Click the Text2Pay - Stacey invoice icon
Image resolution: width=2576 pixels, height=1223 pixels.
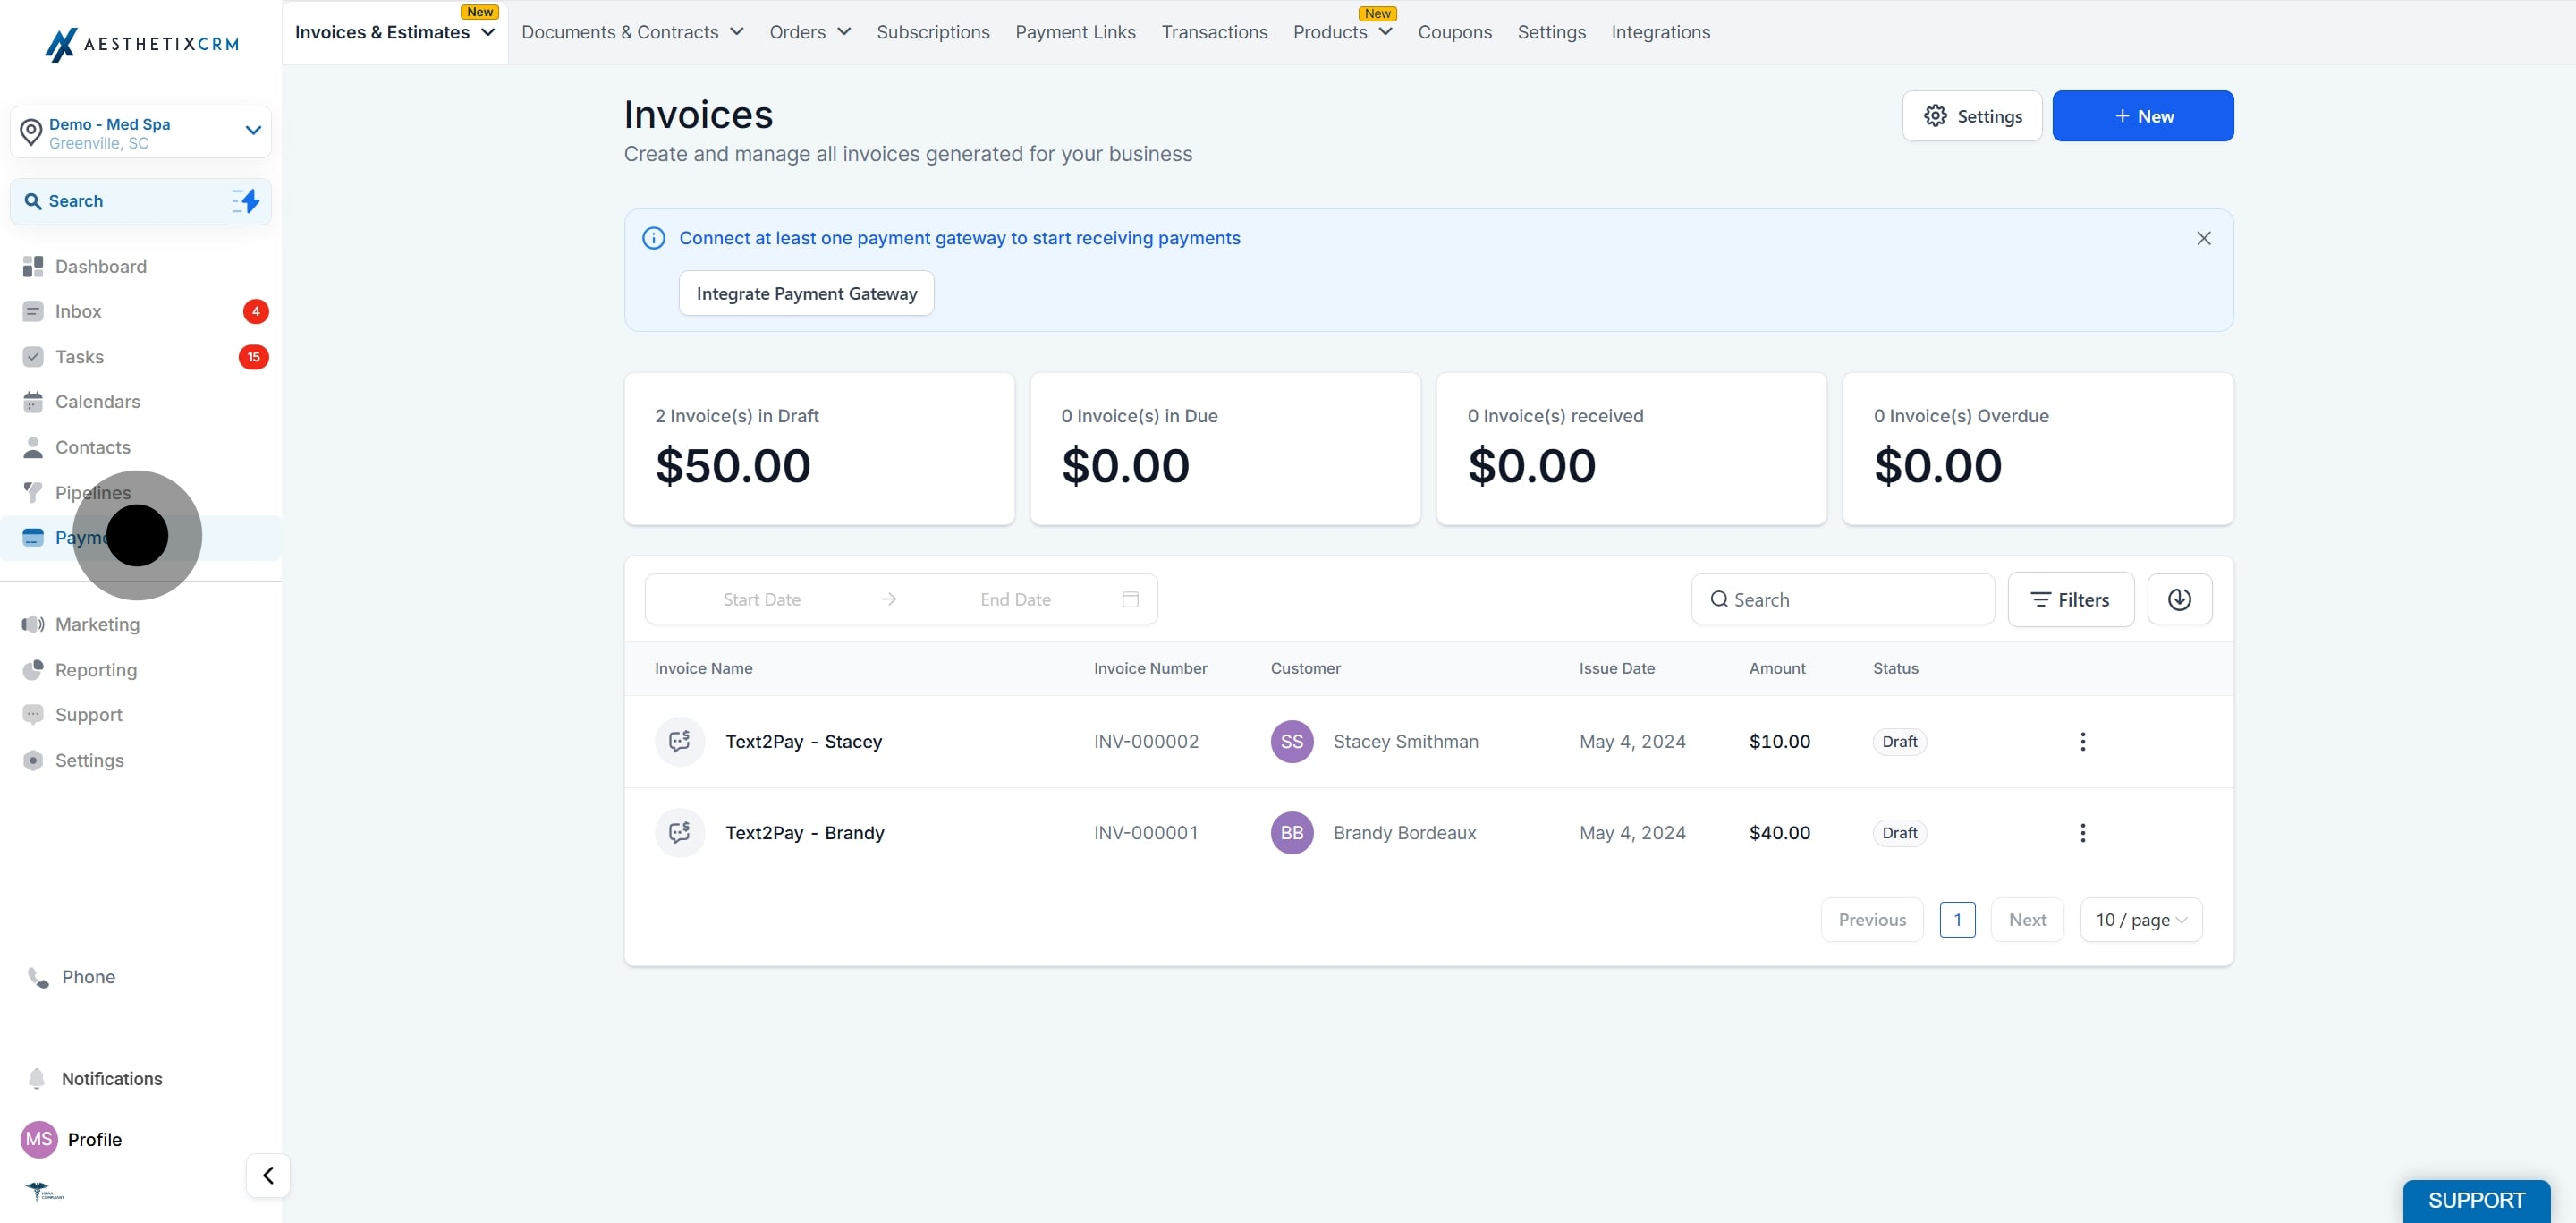pyautogui.click(x=680, y=741)
